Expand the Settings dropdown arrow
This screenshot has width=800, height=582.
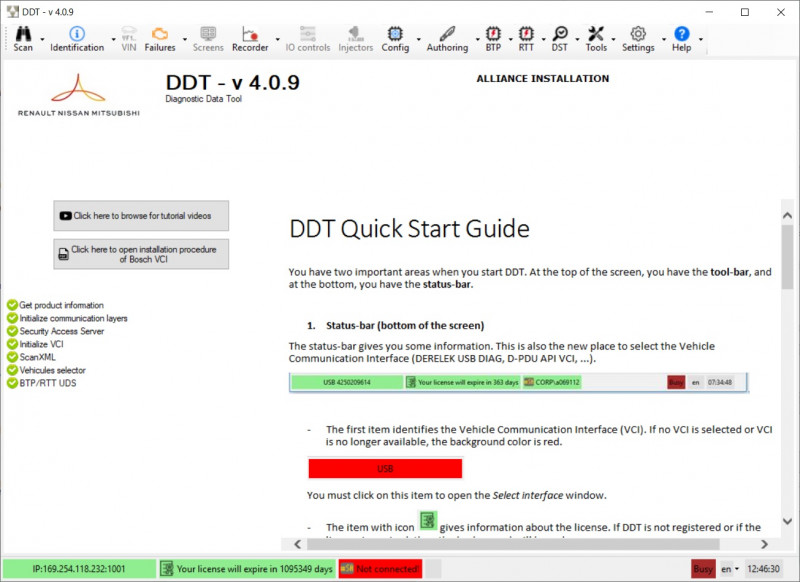coord(664,39)
